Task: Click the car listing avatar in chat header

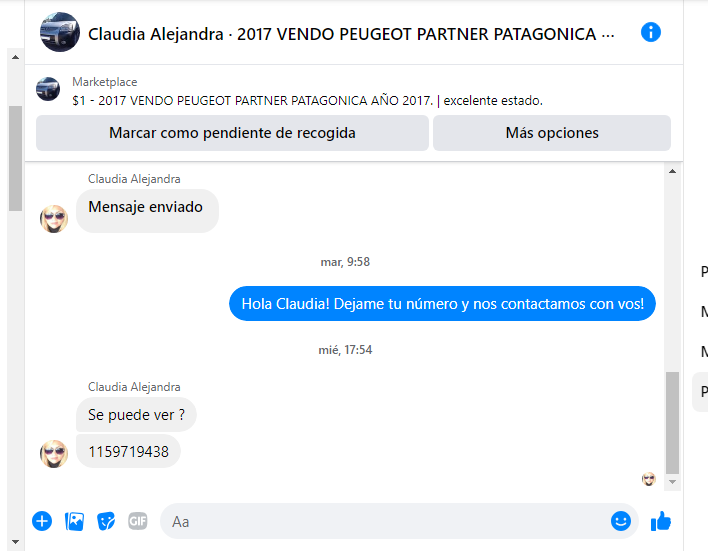Action: [x=60, y=33]
